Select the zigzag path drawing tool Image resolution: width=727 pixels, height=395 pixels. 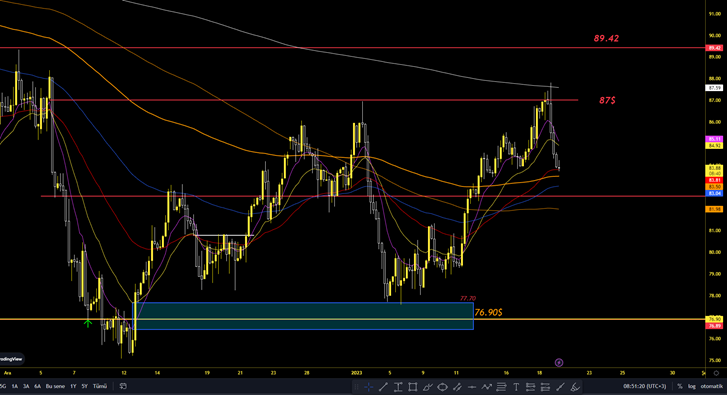486,387
